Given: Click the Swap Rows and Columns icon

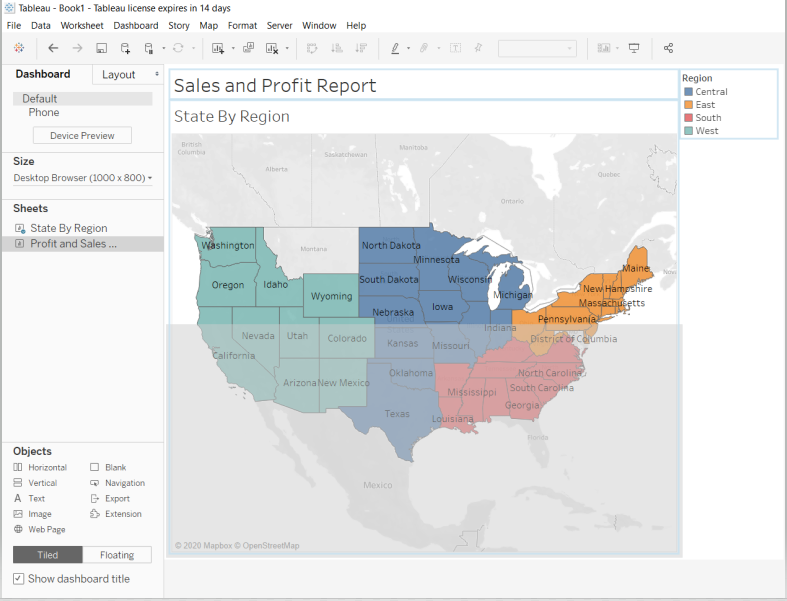Looking at the screenshot, I should pos(312,48).
